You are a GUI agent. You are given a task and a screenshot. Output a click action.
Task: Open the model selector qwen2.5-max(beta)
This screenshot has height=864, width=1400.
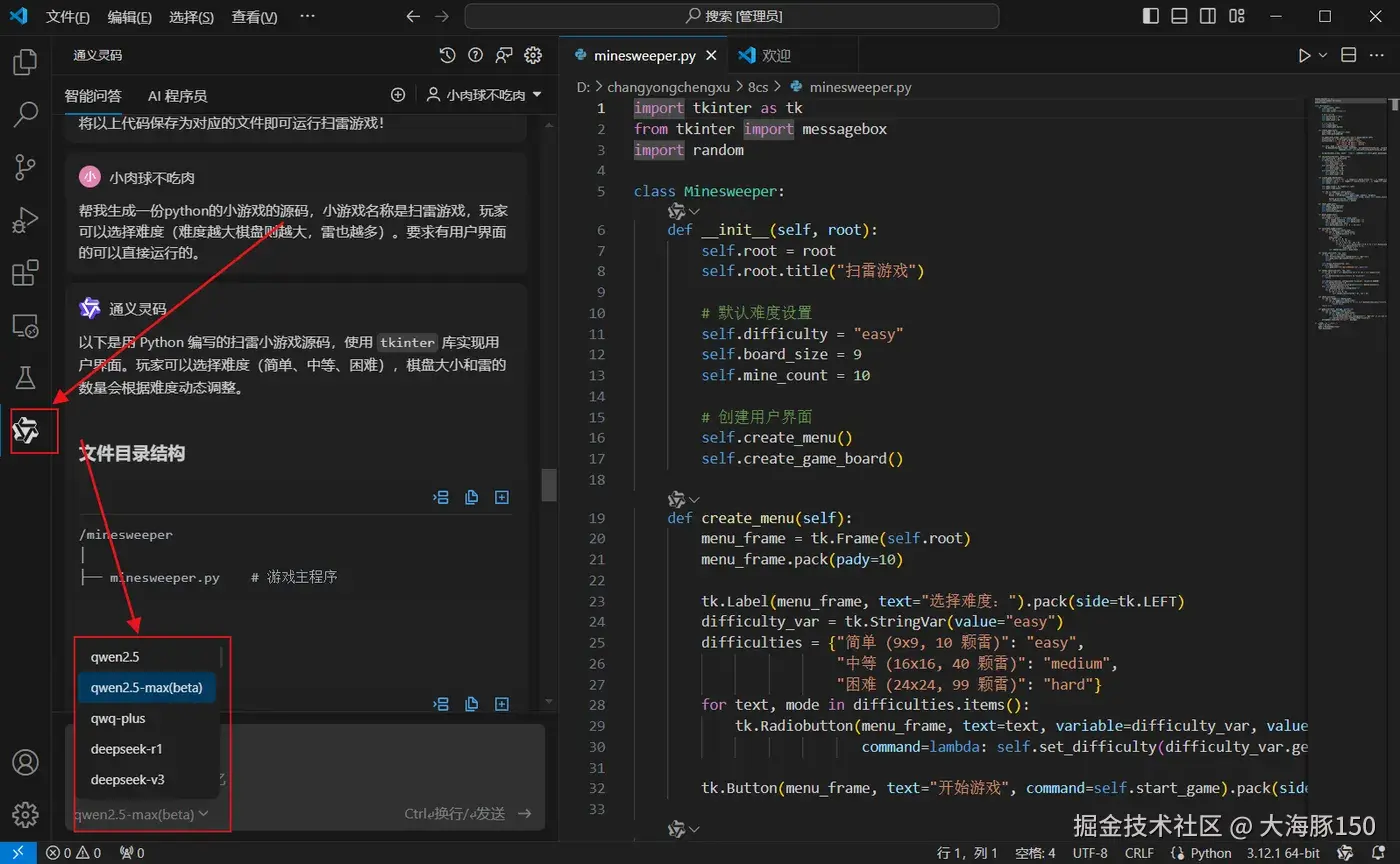pyautogui.click(x=141, y=814)
